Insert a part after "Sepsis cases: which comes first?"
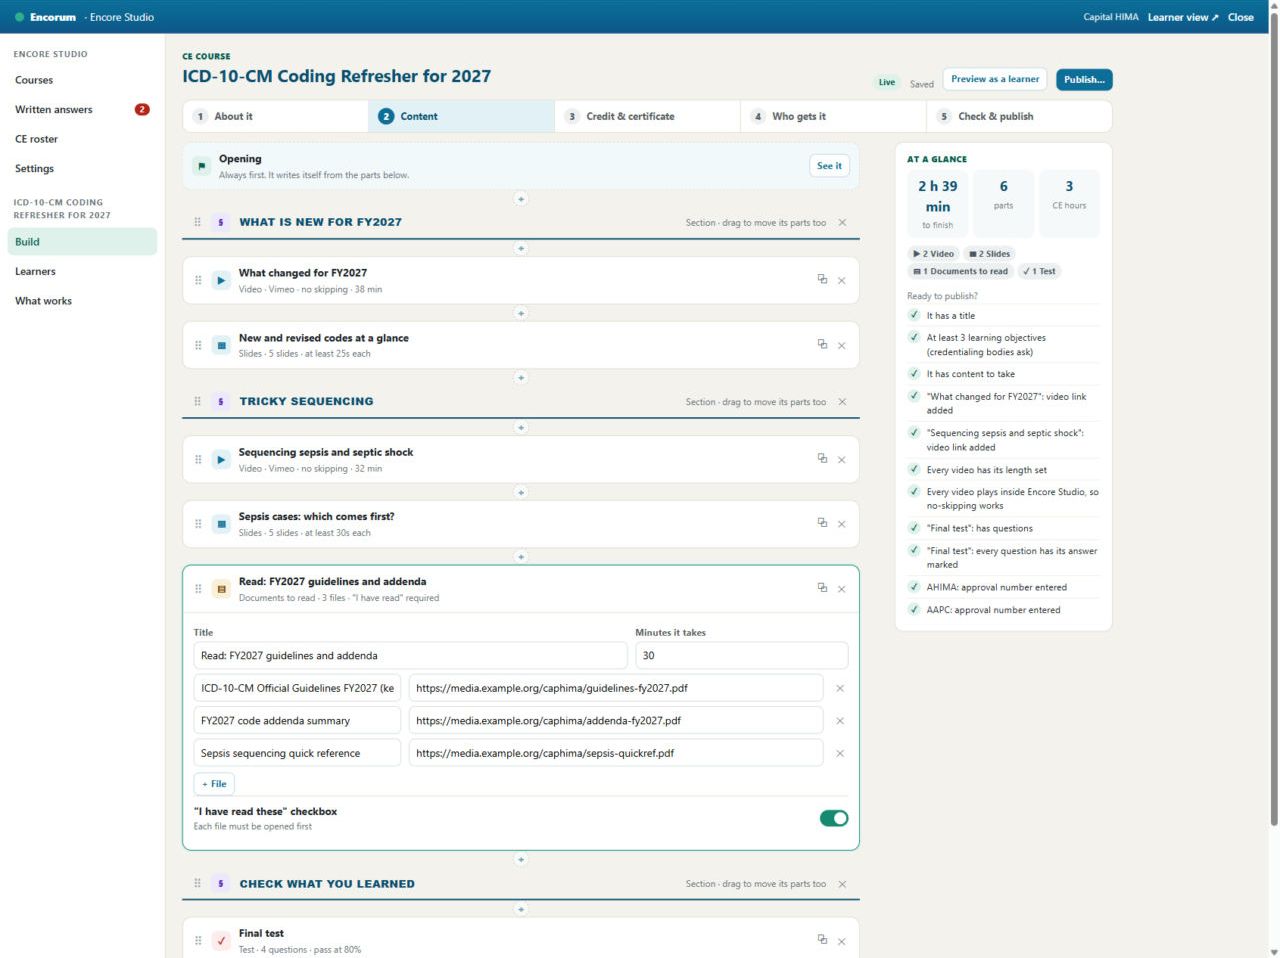Viewport: 1280px width, 958px height. [521, 556]
